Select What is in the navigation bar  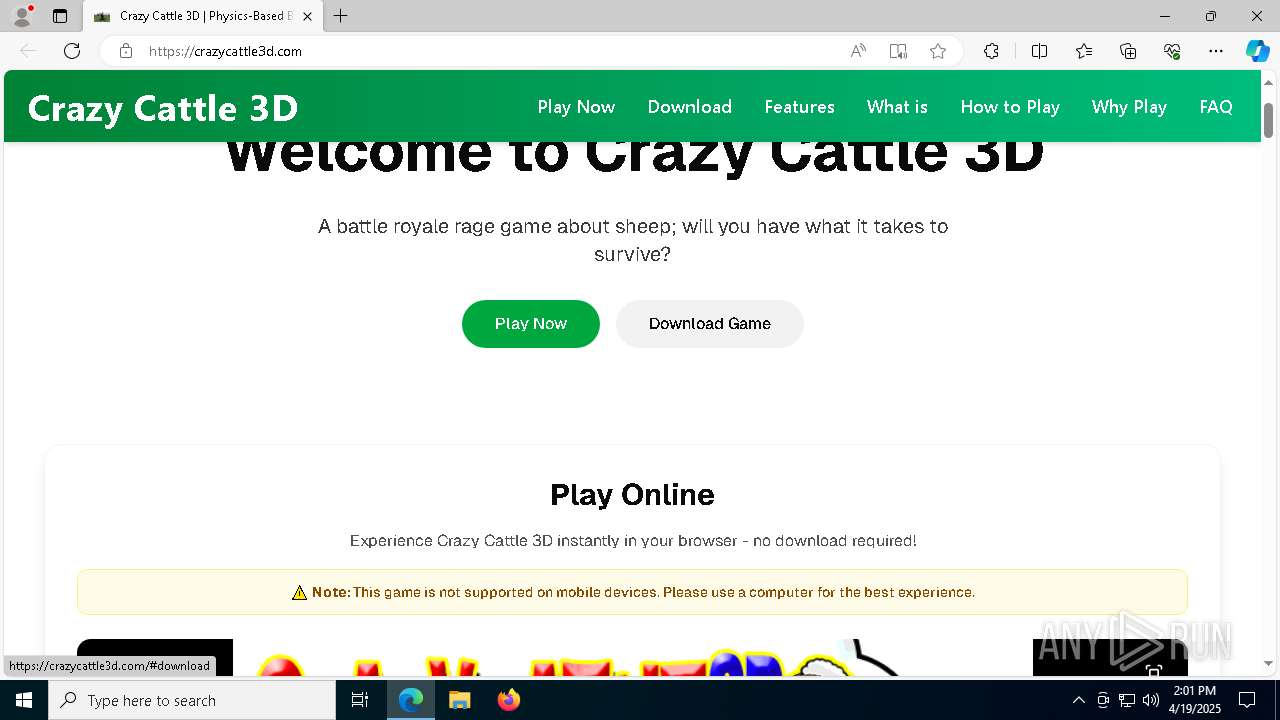coord(897,107)
